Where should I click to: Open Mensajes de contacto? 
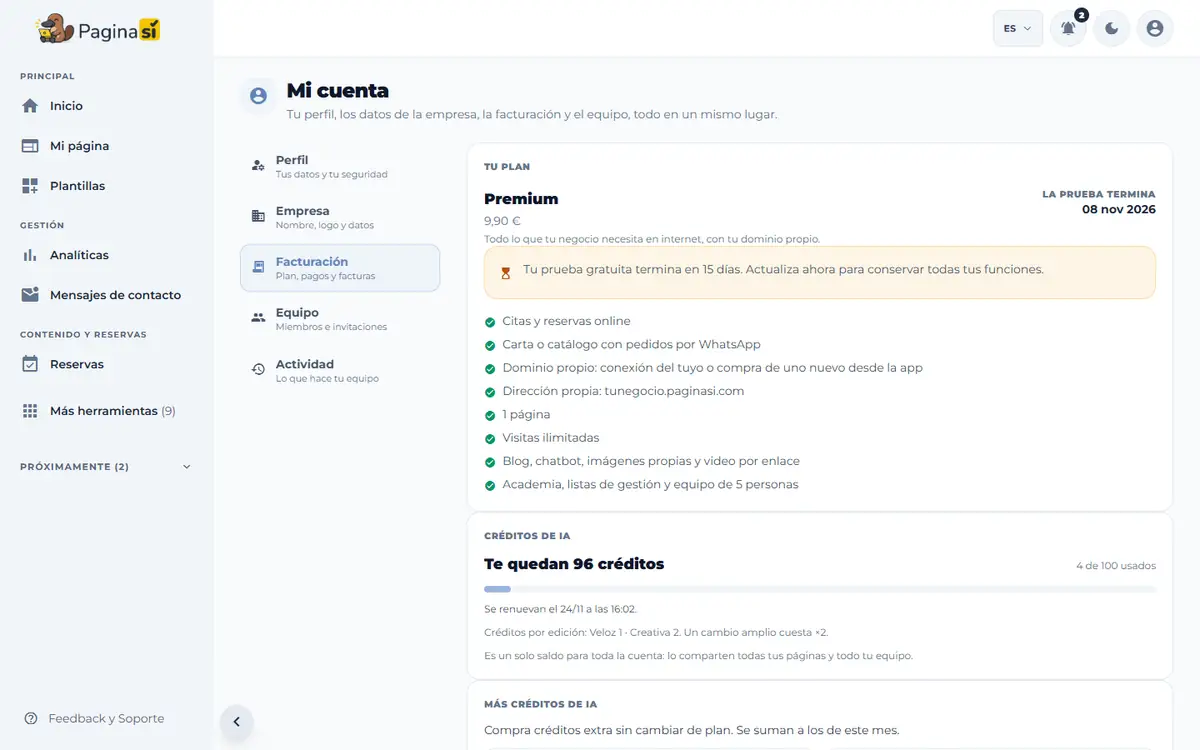[106, 295]
